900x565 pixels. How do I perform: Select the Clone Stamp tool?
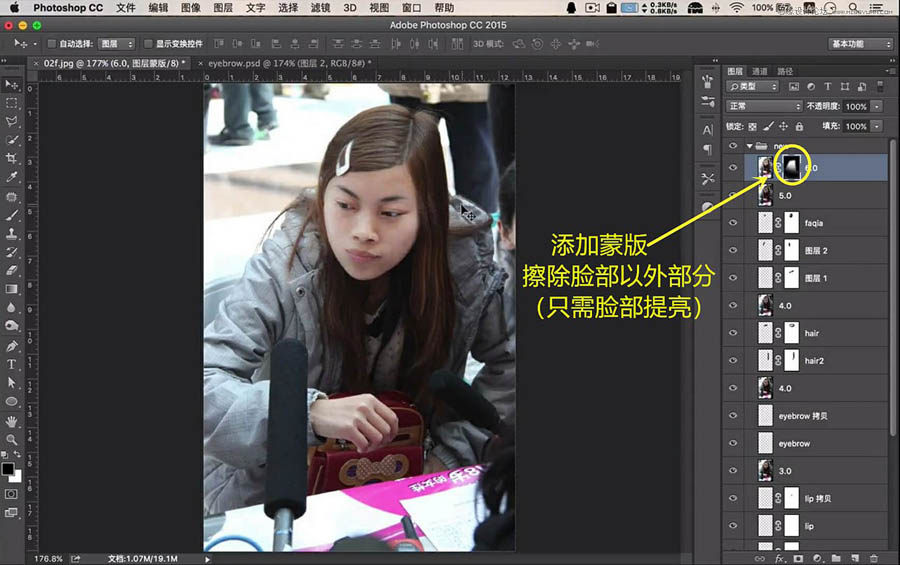(11, 234)
